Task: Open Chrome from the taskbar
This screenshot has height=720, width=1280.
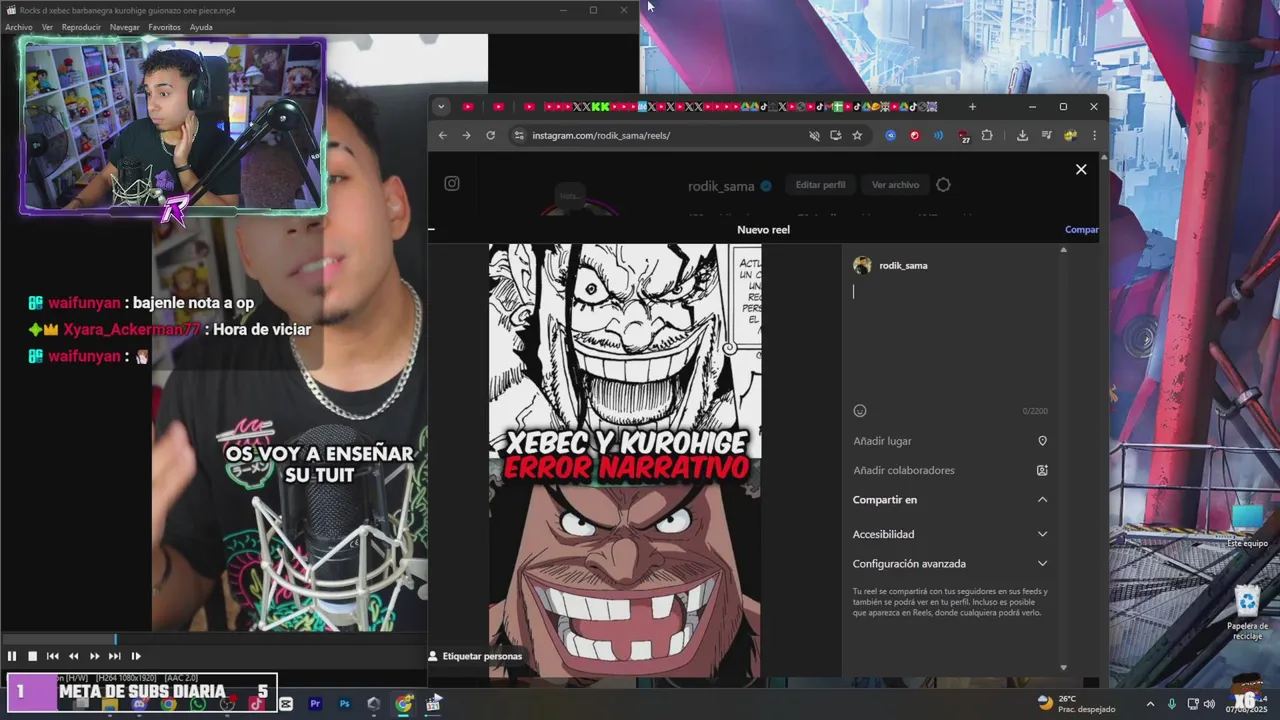Action: [x=403, y=704]
